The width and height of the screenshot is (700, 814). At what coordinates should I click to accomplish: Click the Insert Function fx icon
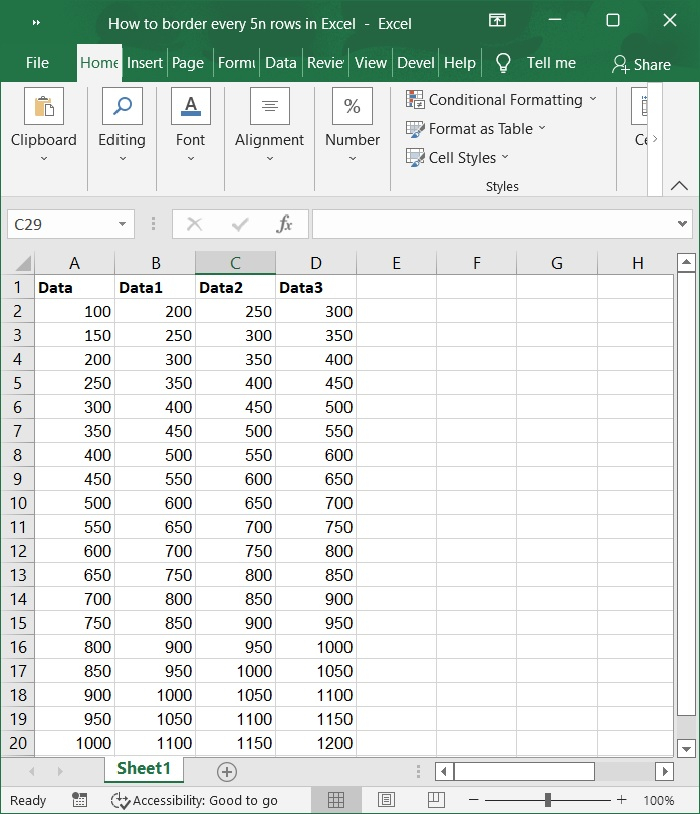click(x=284, y=224)
